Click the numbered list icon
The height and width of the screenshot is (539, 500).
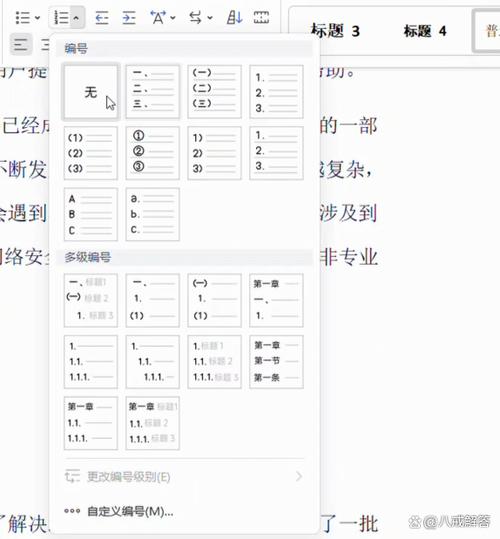click(62, 18)
